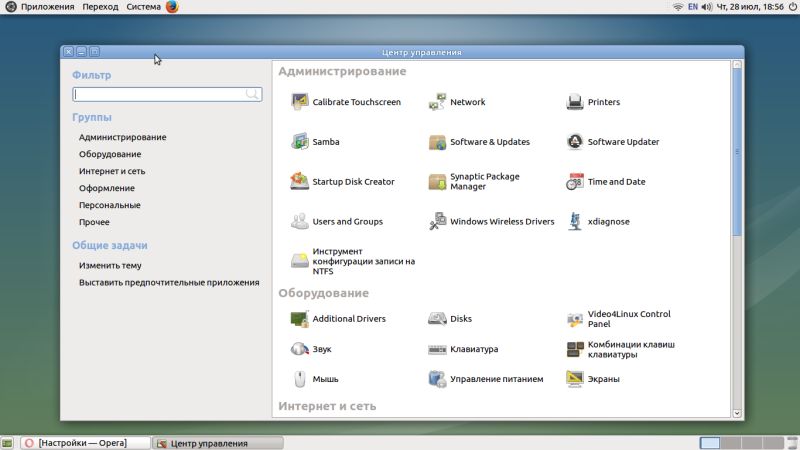Click the show desktop icon in bottom panel

click(7, 443)
